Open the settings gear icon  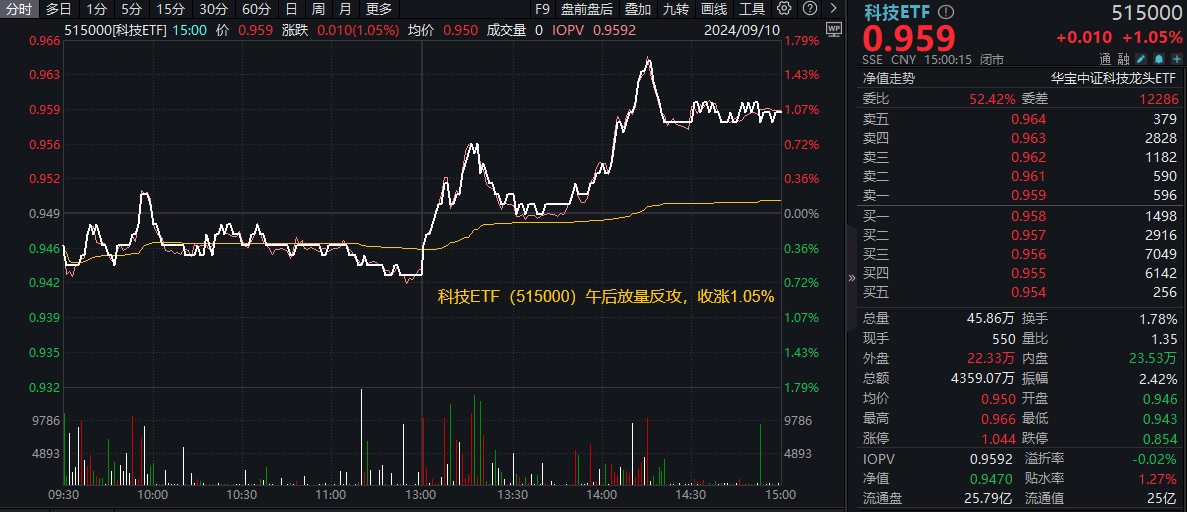[784, 9]
